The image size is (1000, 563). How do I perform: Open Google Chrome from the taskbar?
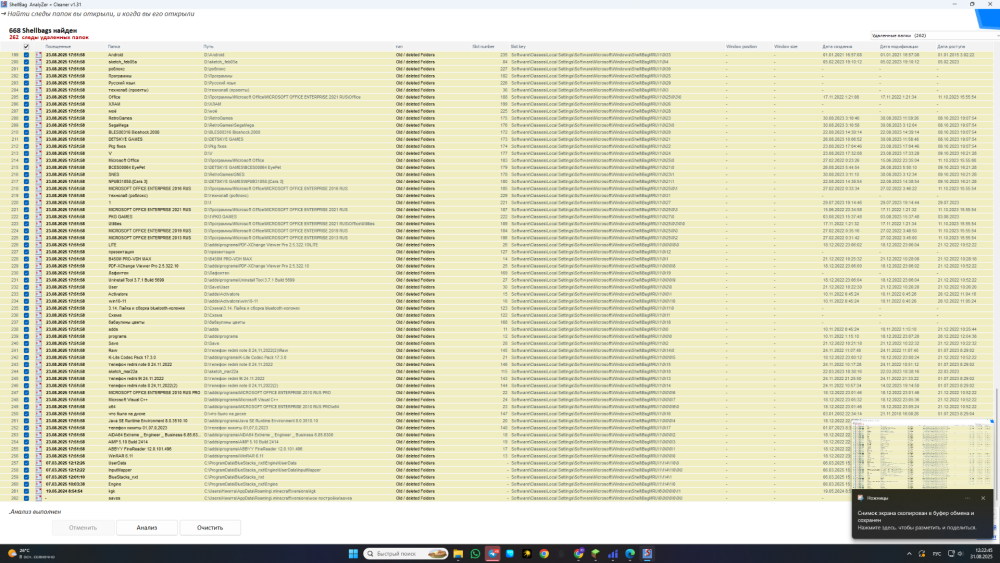click(544, 553)
